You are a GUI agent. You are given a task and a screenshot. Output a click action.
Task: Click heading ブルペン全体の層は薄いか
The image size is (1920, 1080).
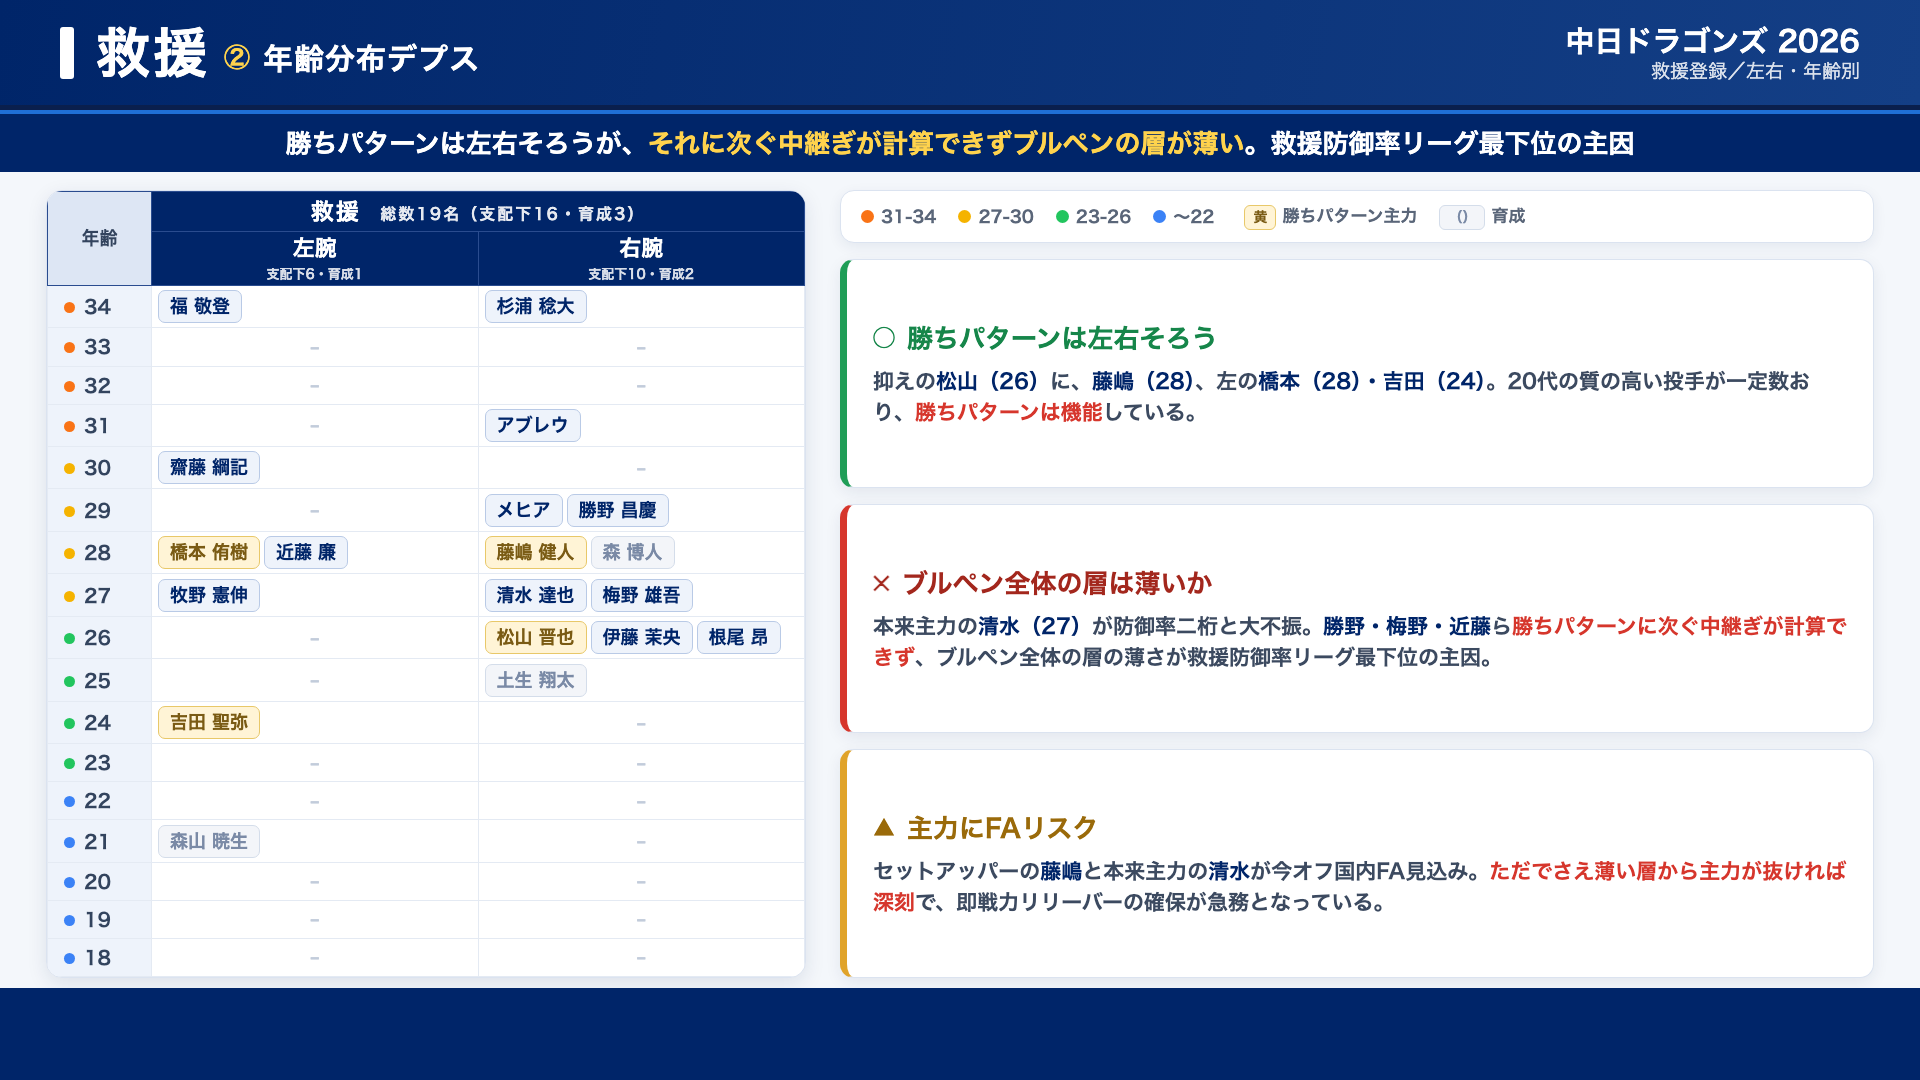[x=1057, y=583]
